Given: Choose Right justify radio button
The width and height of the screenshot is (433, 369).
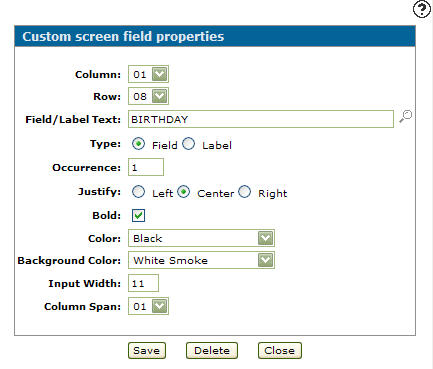Looking at the screenshot, I should (x=245, y=192).
